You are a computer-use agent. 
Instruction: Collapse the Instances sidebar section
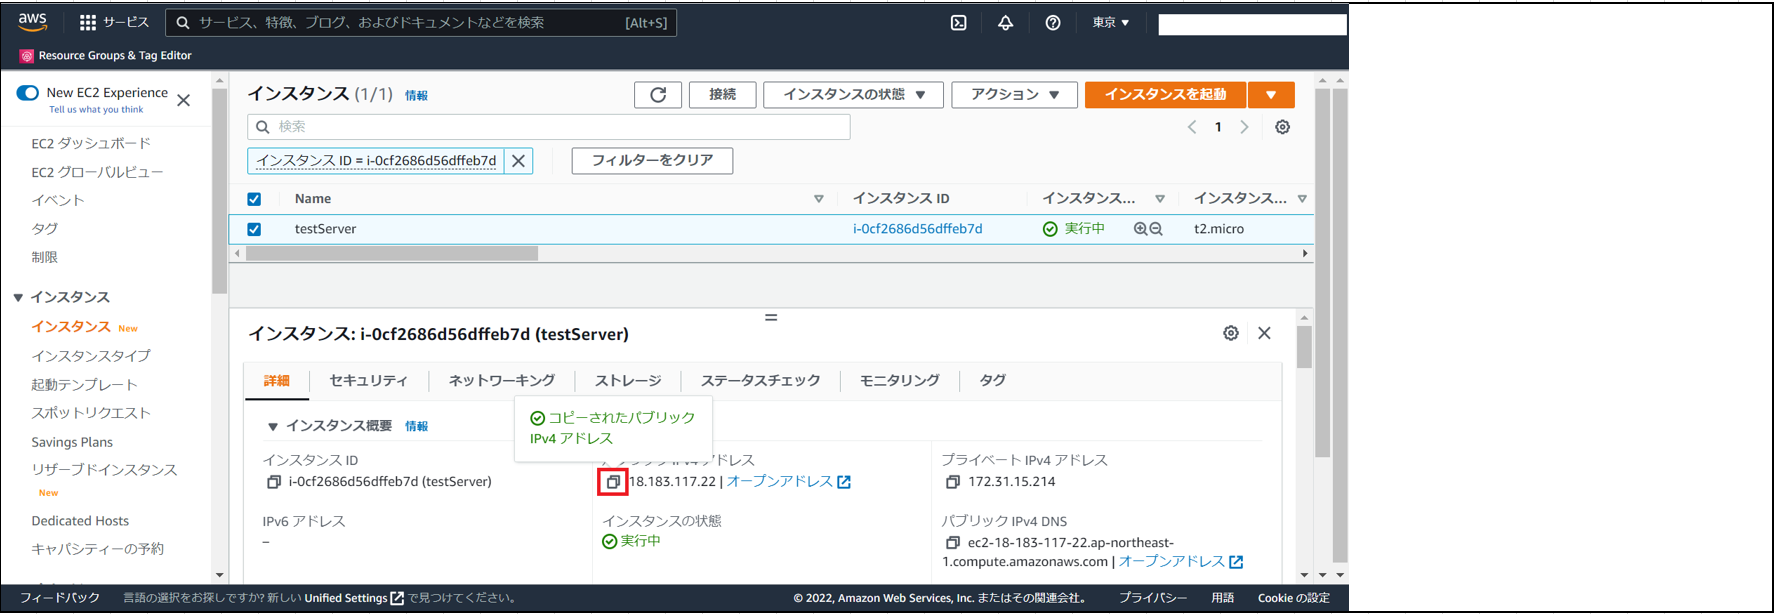(18, 298)
